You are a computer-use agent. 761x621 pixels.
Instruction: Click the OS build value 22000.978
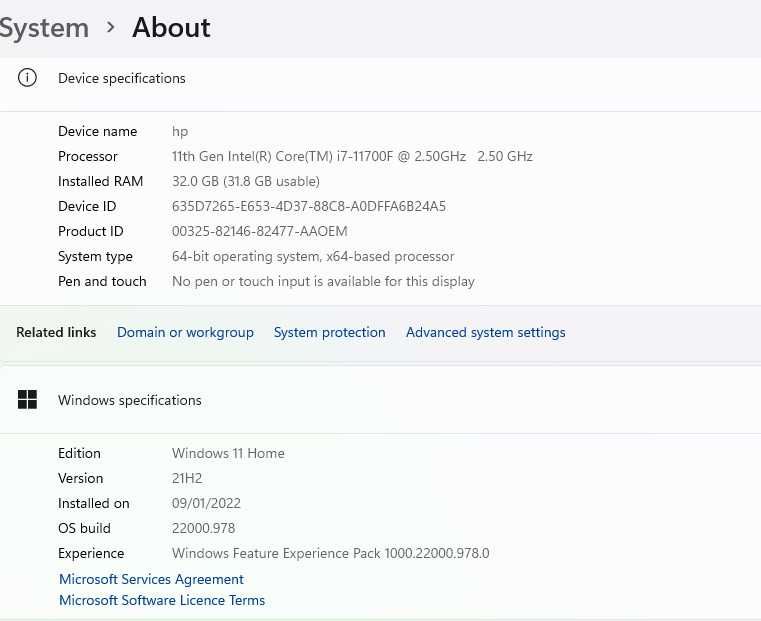(203, 528)
